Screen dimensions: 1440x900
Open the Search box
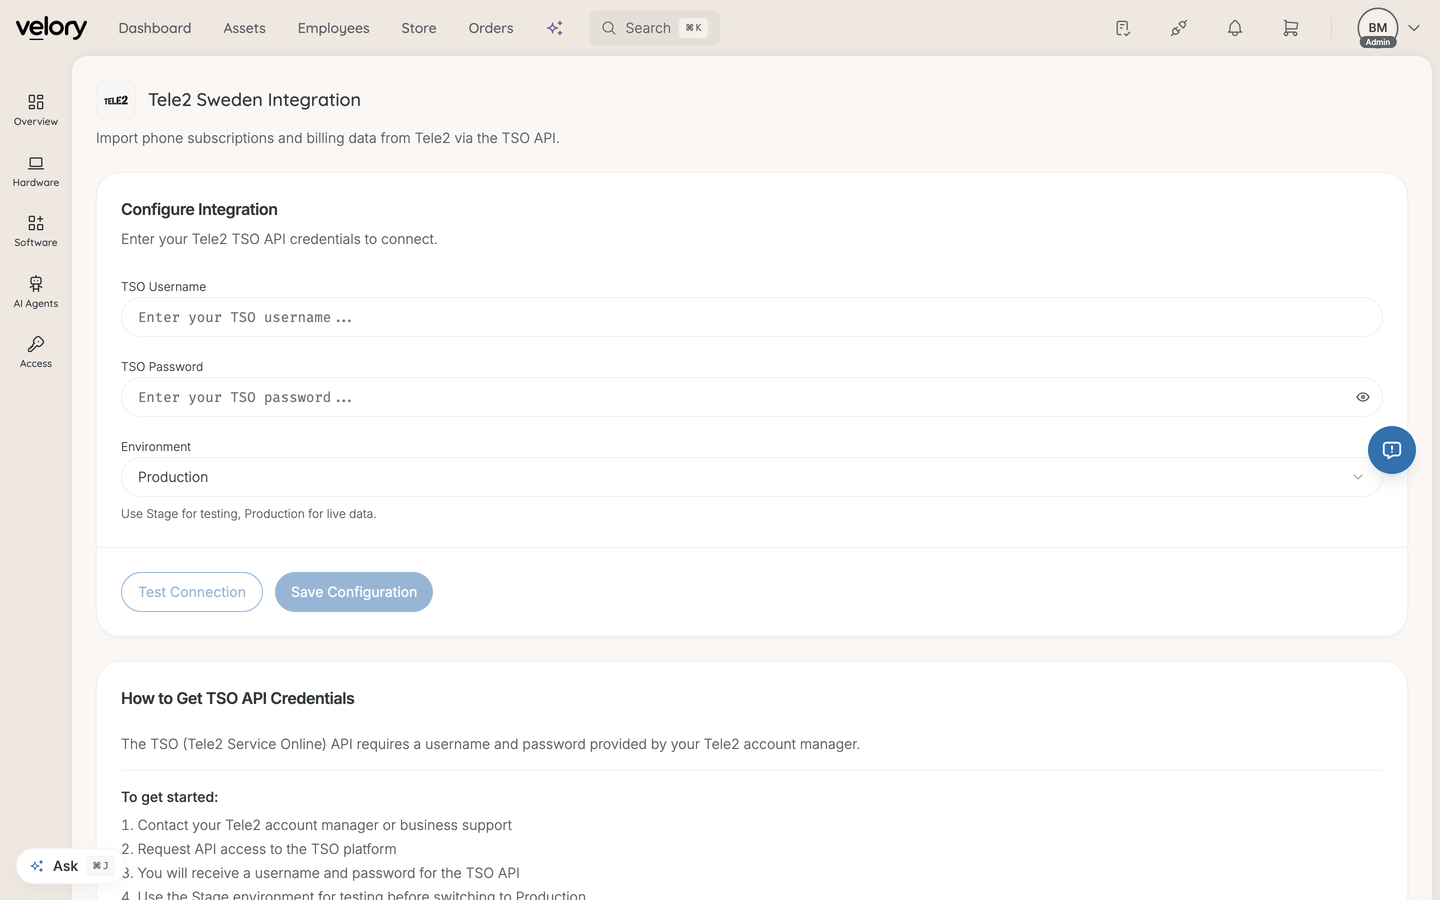tap(654, 28)
